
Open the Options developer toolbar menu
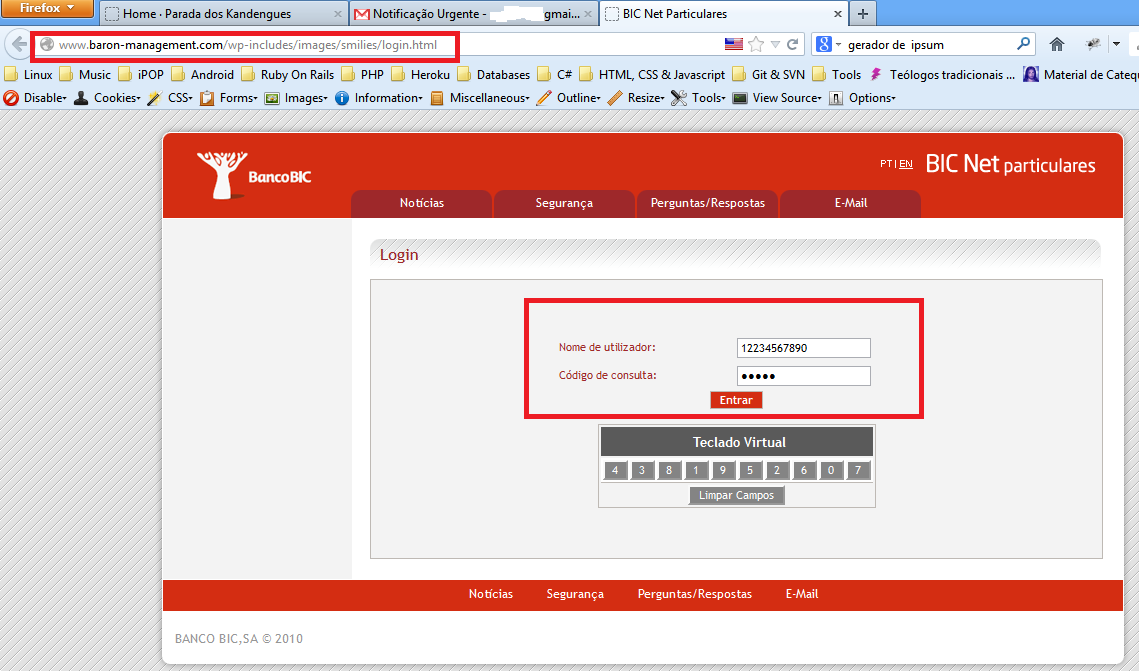[862, 97]
